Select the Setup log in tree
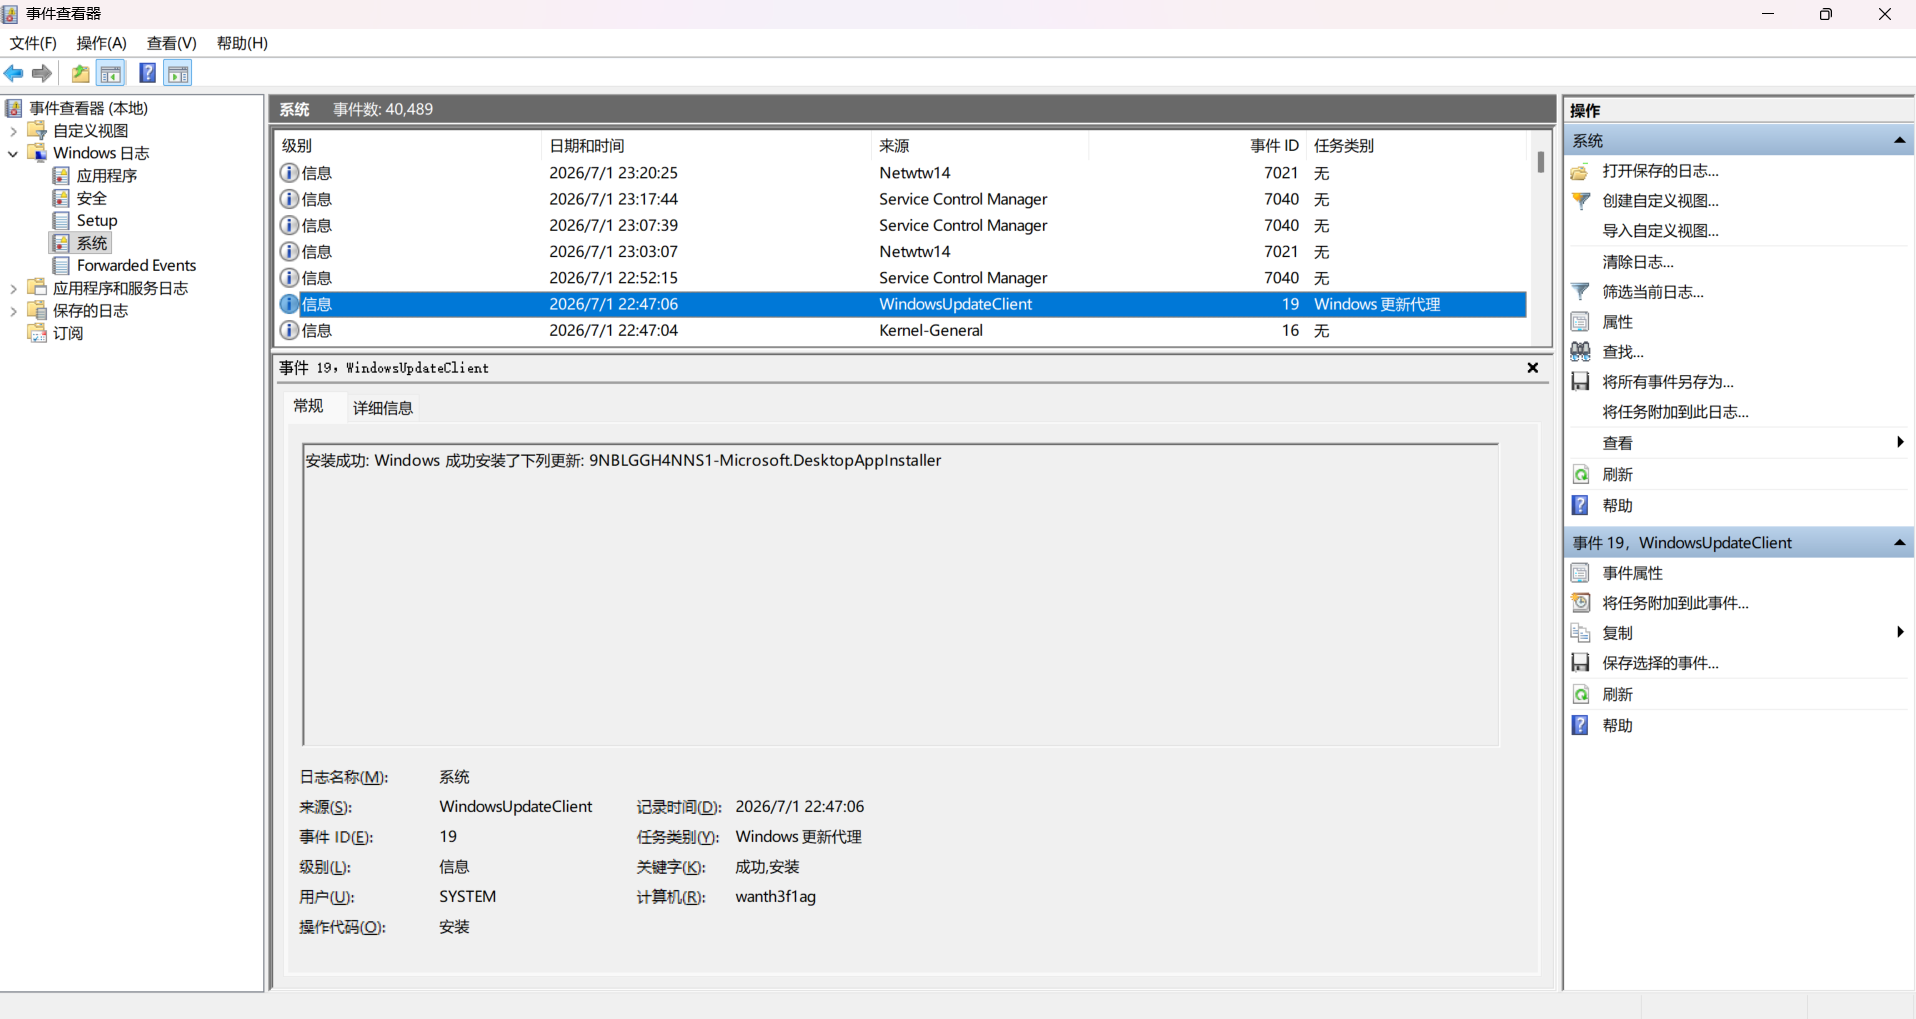This screenshot has width=1916, height=1019. coord(97,220)
